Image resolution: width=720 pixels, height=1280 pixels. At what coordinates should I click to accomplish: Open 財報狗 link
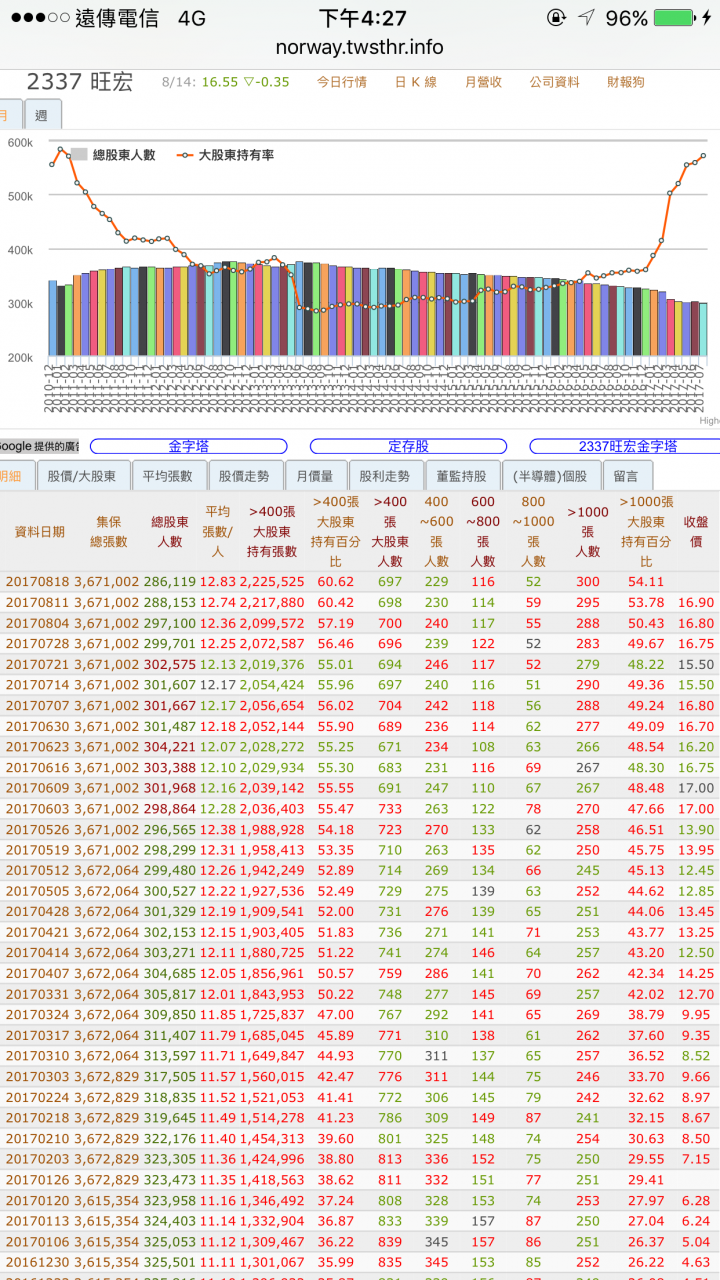pos(626,82)
